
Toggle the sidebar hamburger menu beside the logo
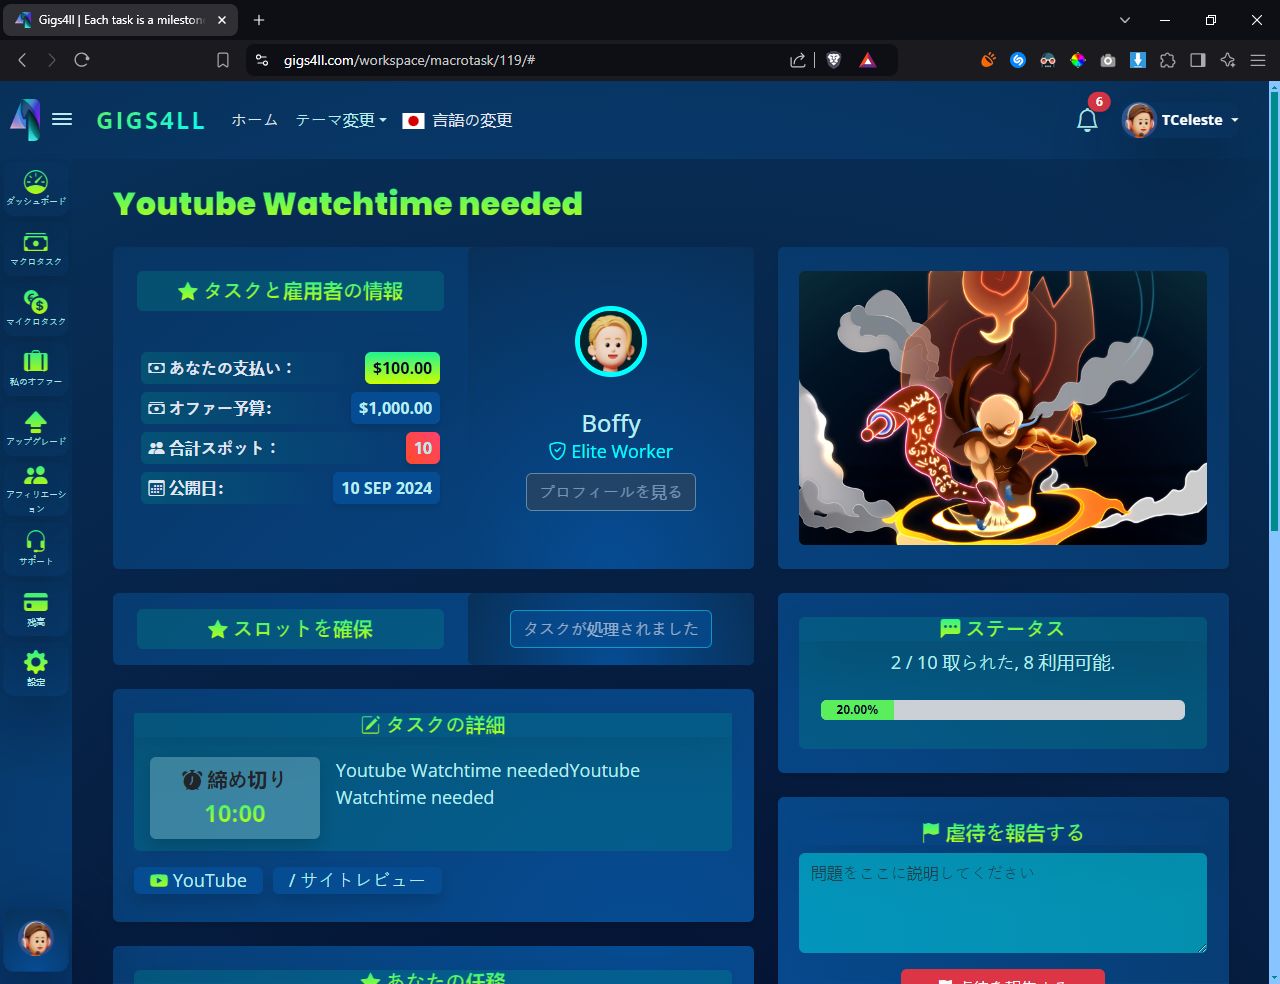[x=62, y=119]
